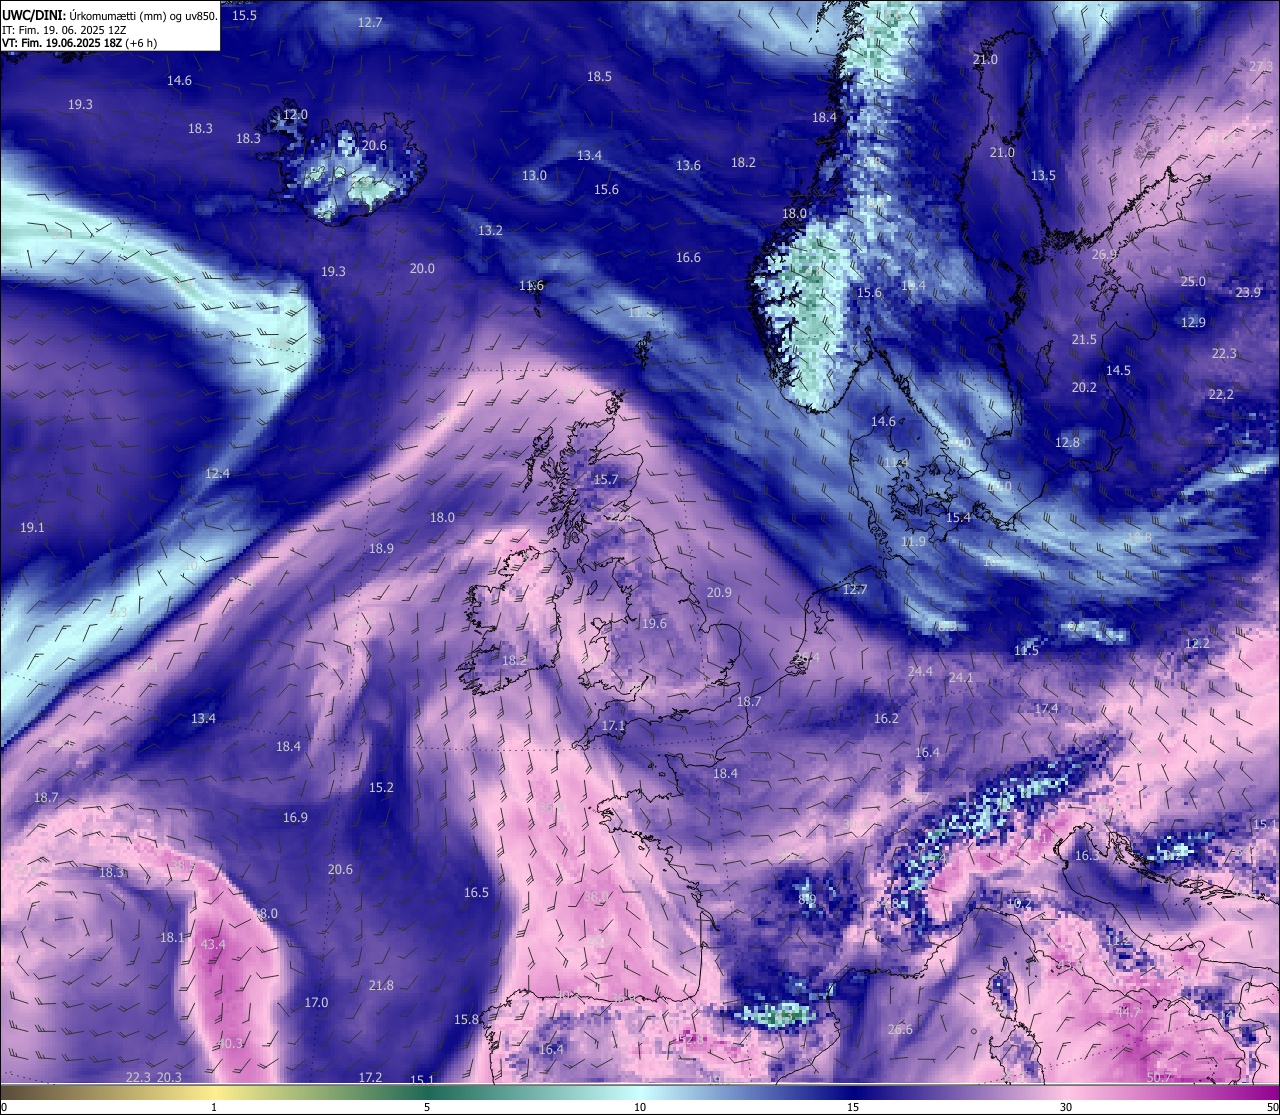Click the 13.6 map value
Screen dimensions: 1280x1115
688,165
